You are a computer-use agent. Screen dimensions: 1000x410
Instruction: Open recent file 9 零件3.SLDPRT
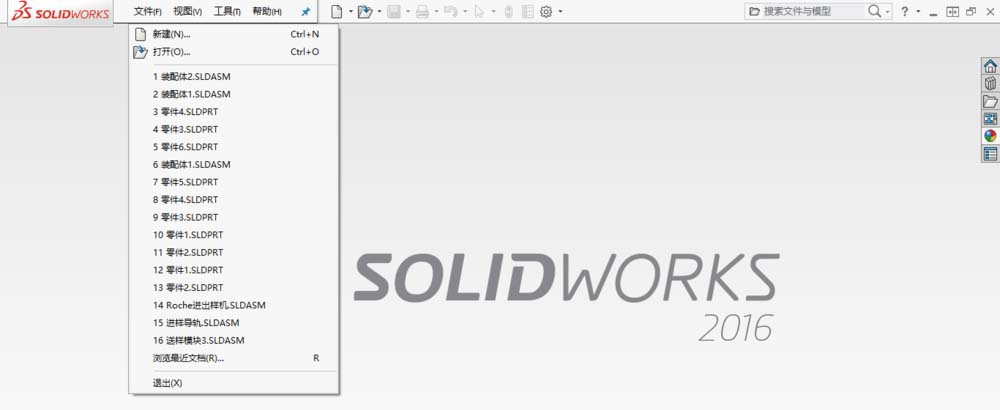tap(233, 217)
